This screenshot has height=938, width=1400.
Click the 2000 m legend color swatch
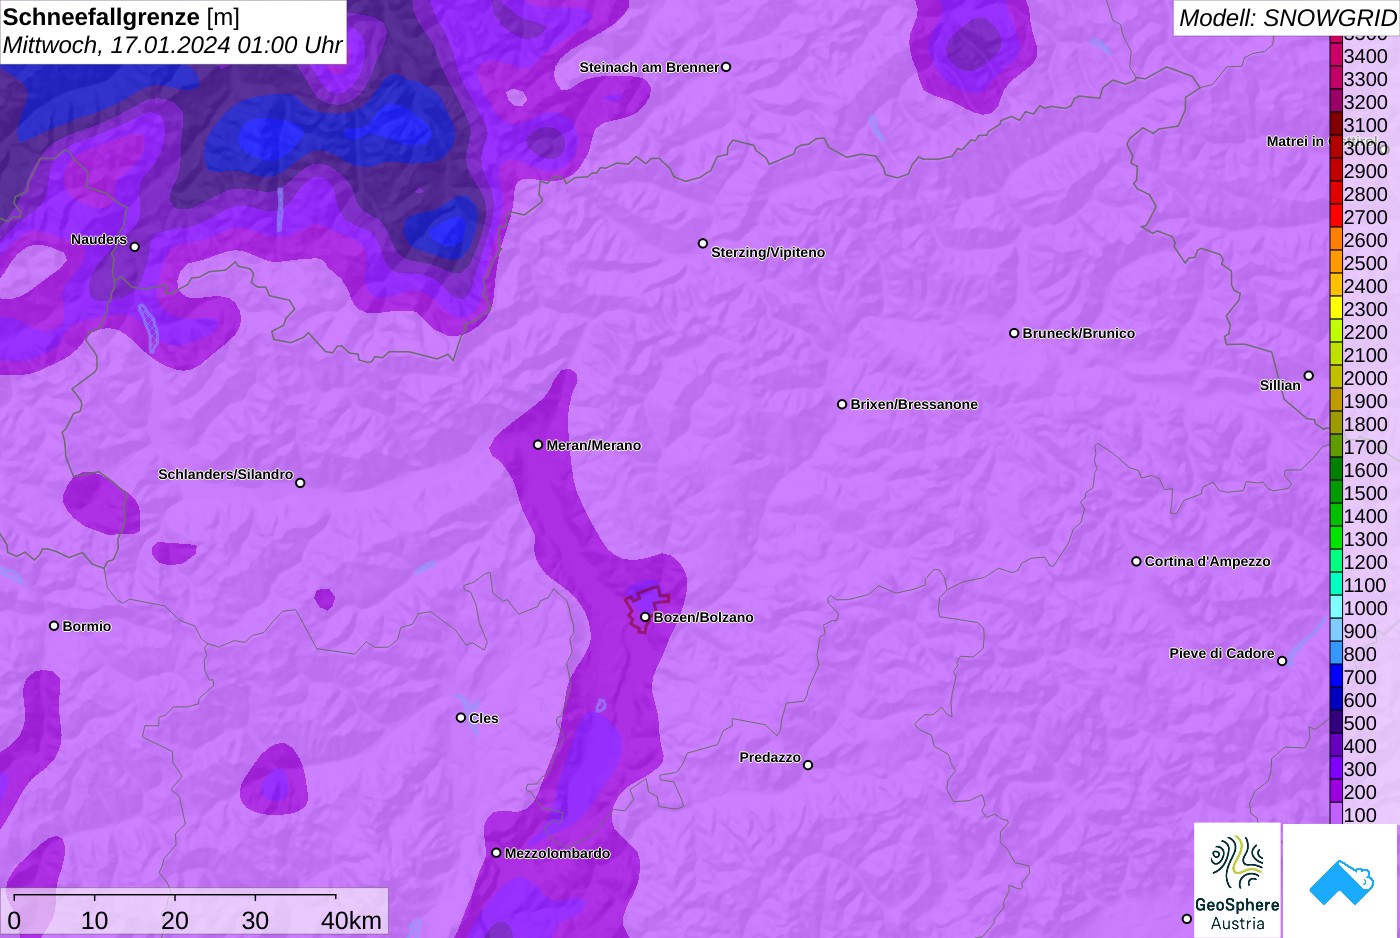pos(1335,378)
